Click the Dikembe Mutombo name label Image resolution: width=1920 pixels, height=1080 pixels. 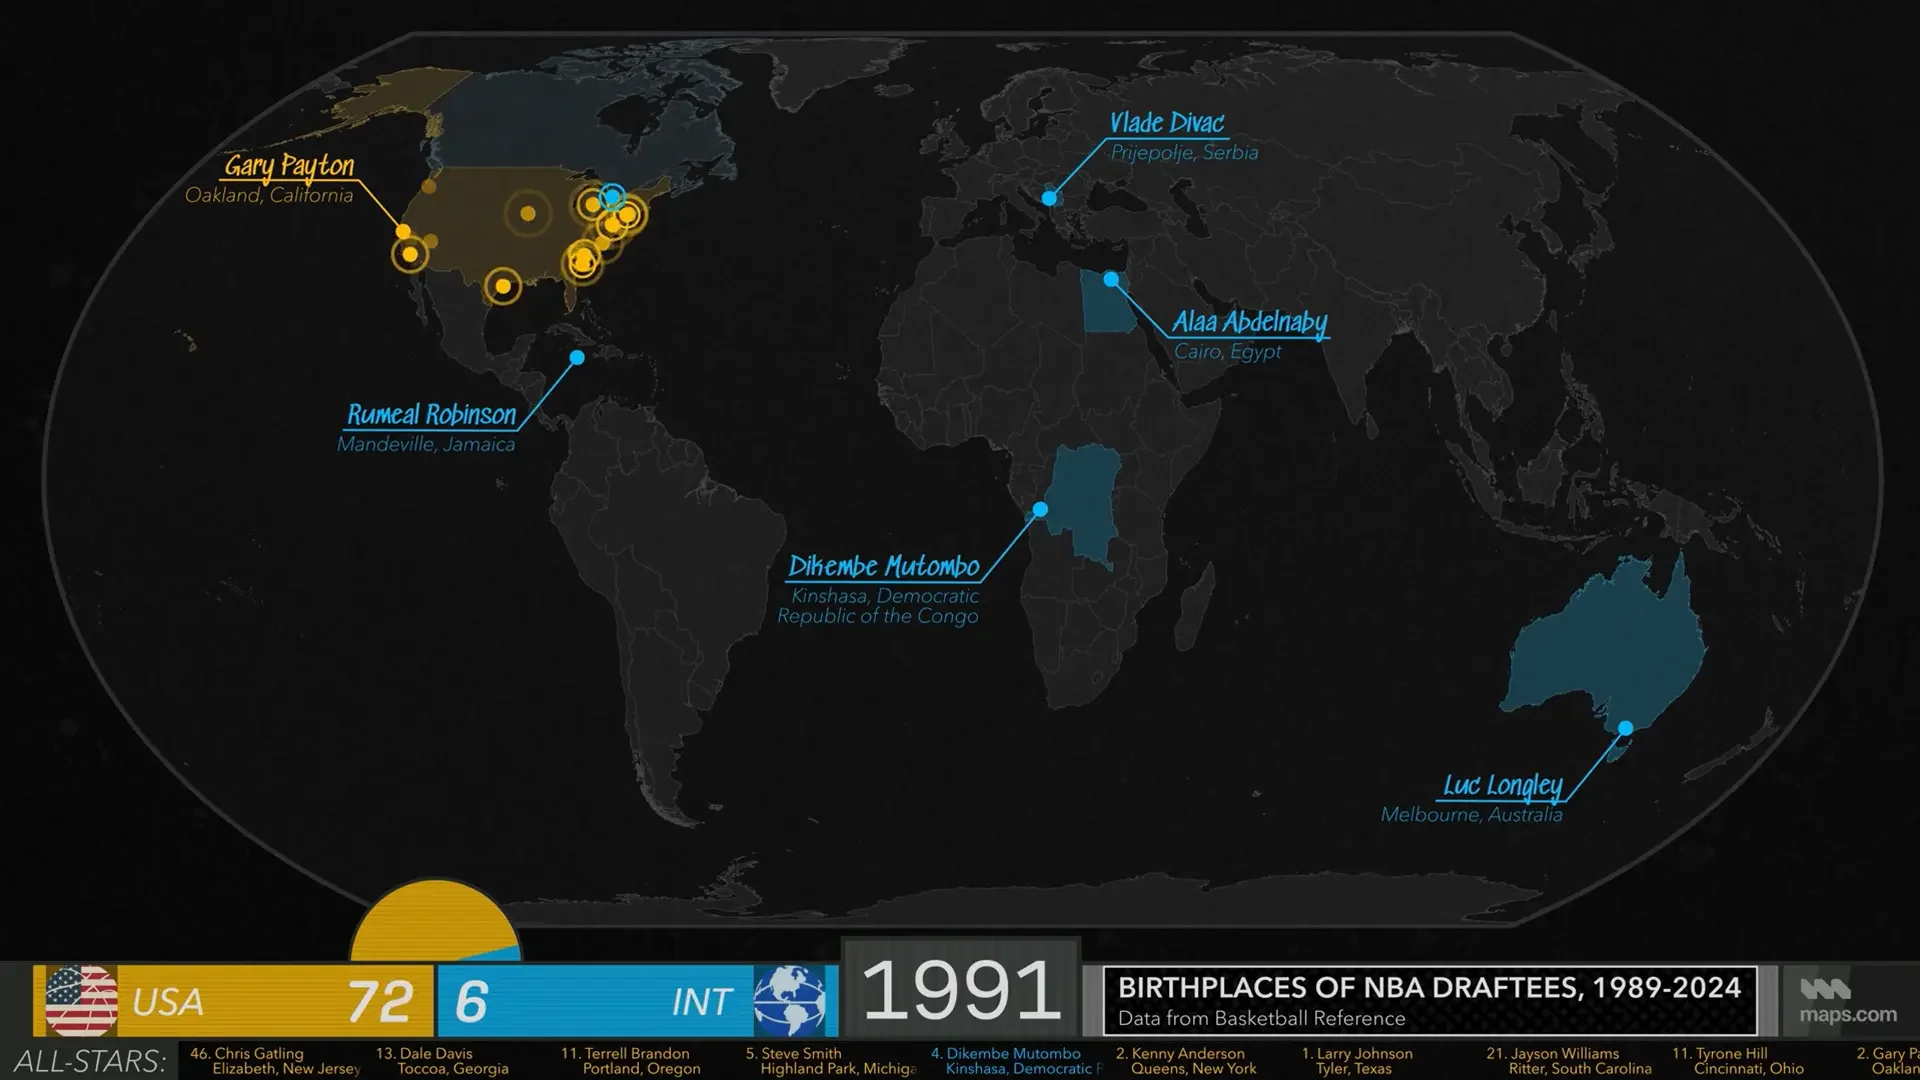tap(883, 566)
